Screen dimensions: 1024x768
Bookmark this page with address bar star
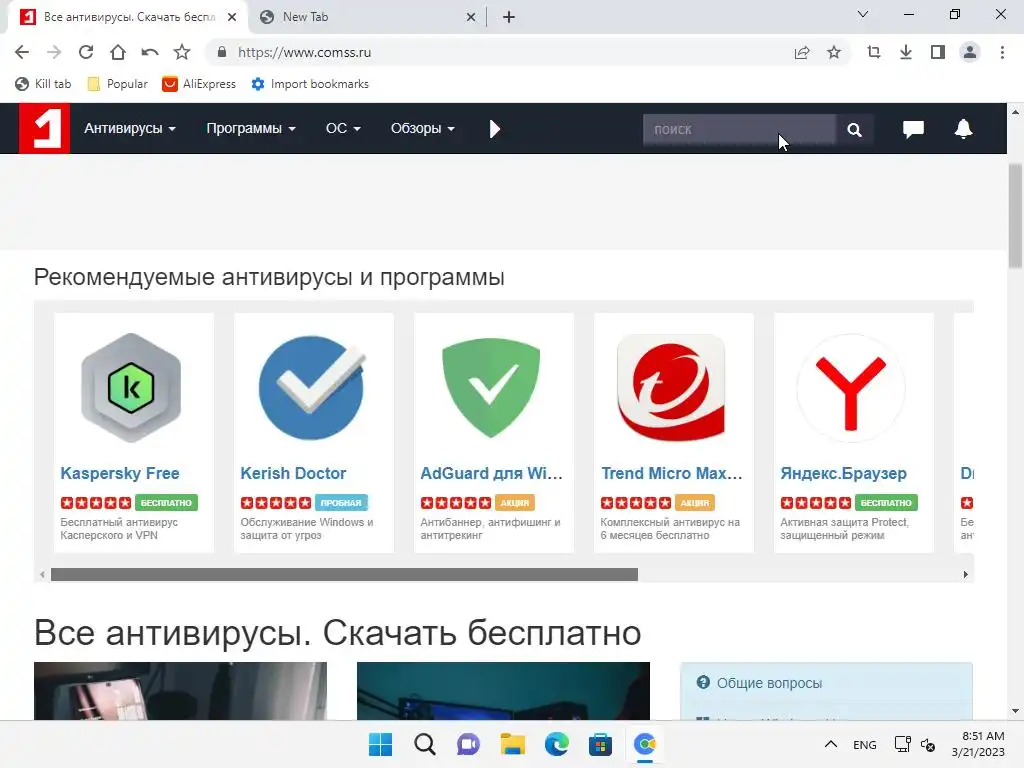[834, 52]
